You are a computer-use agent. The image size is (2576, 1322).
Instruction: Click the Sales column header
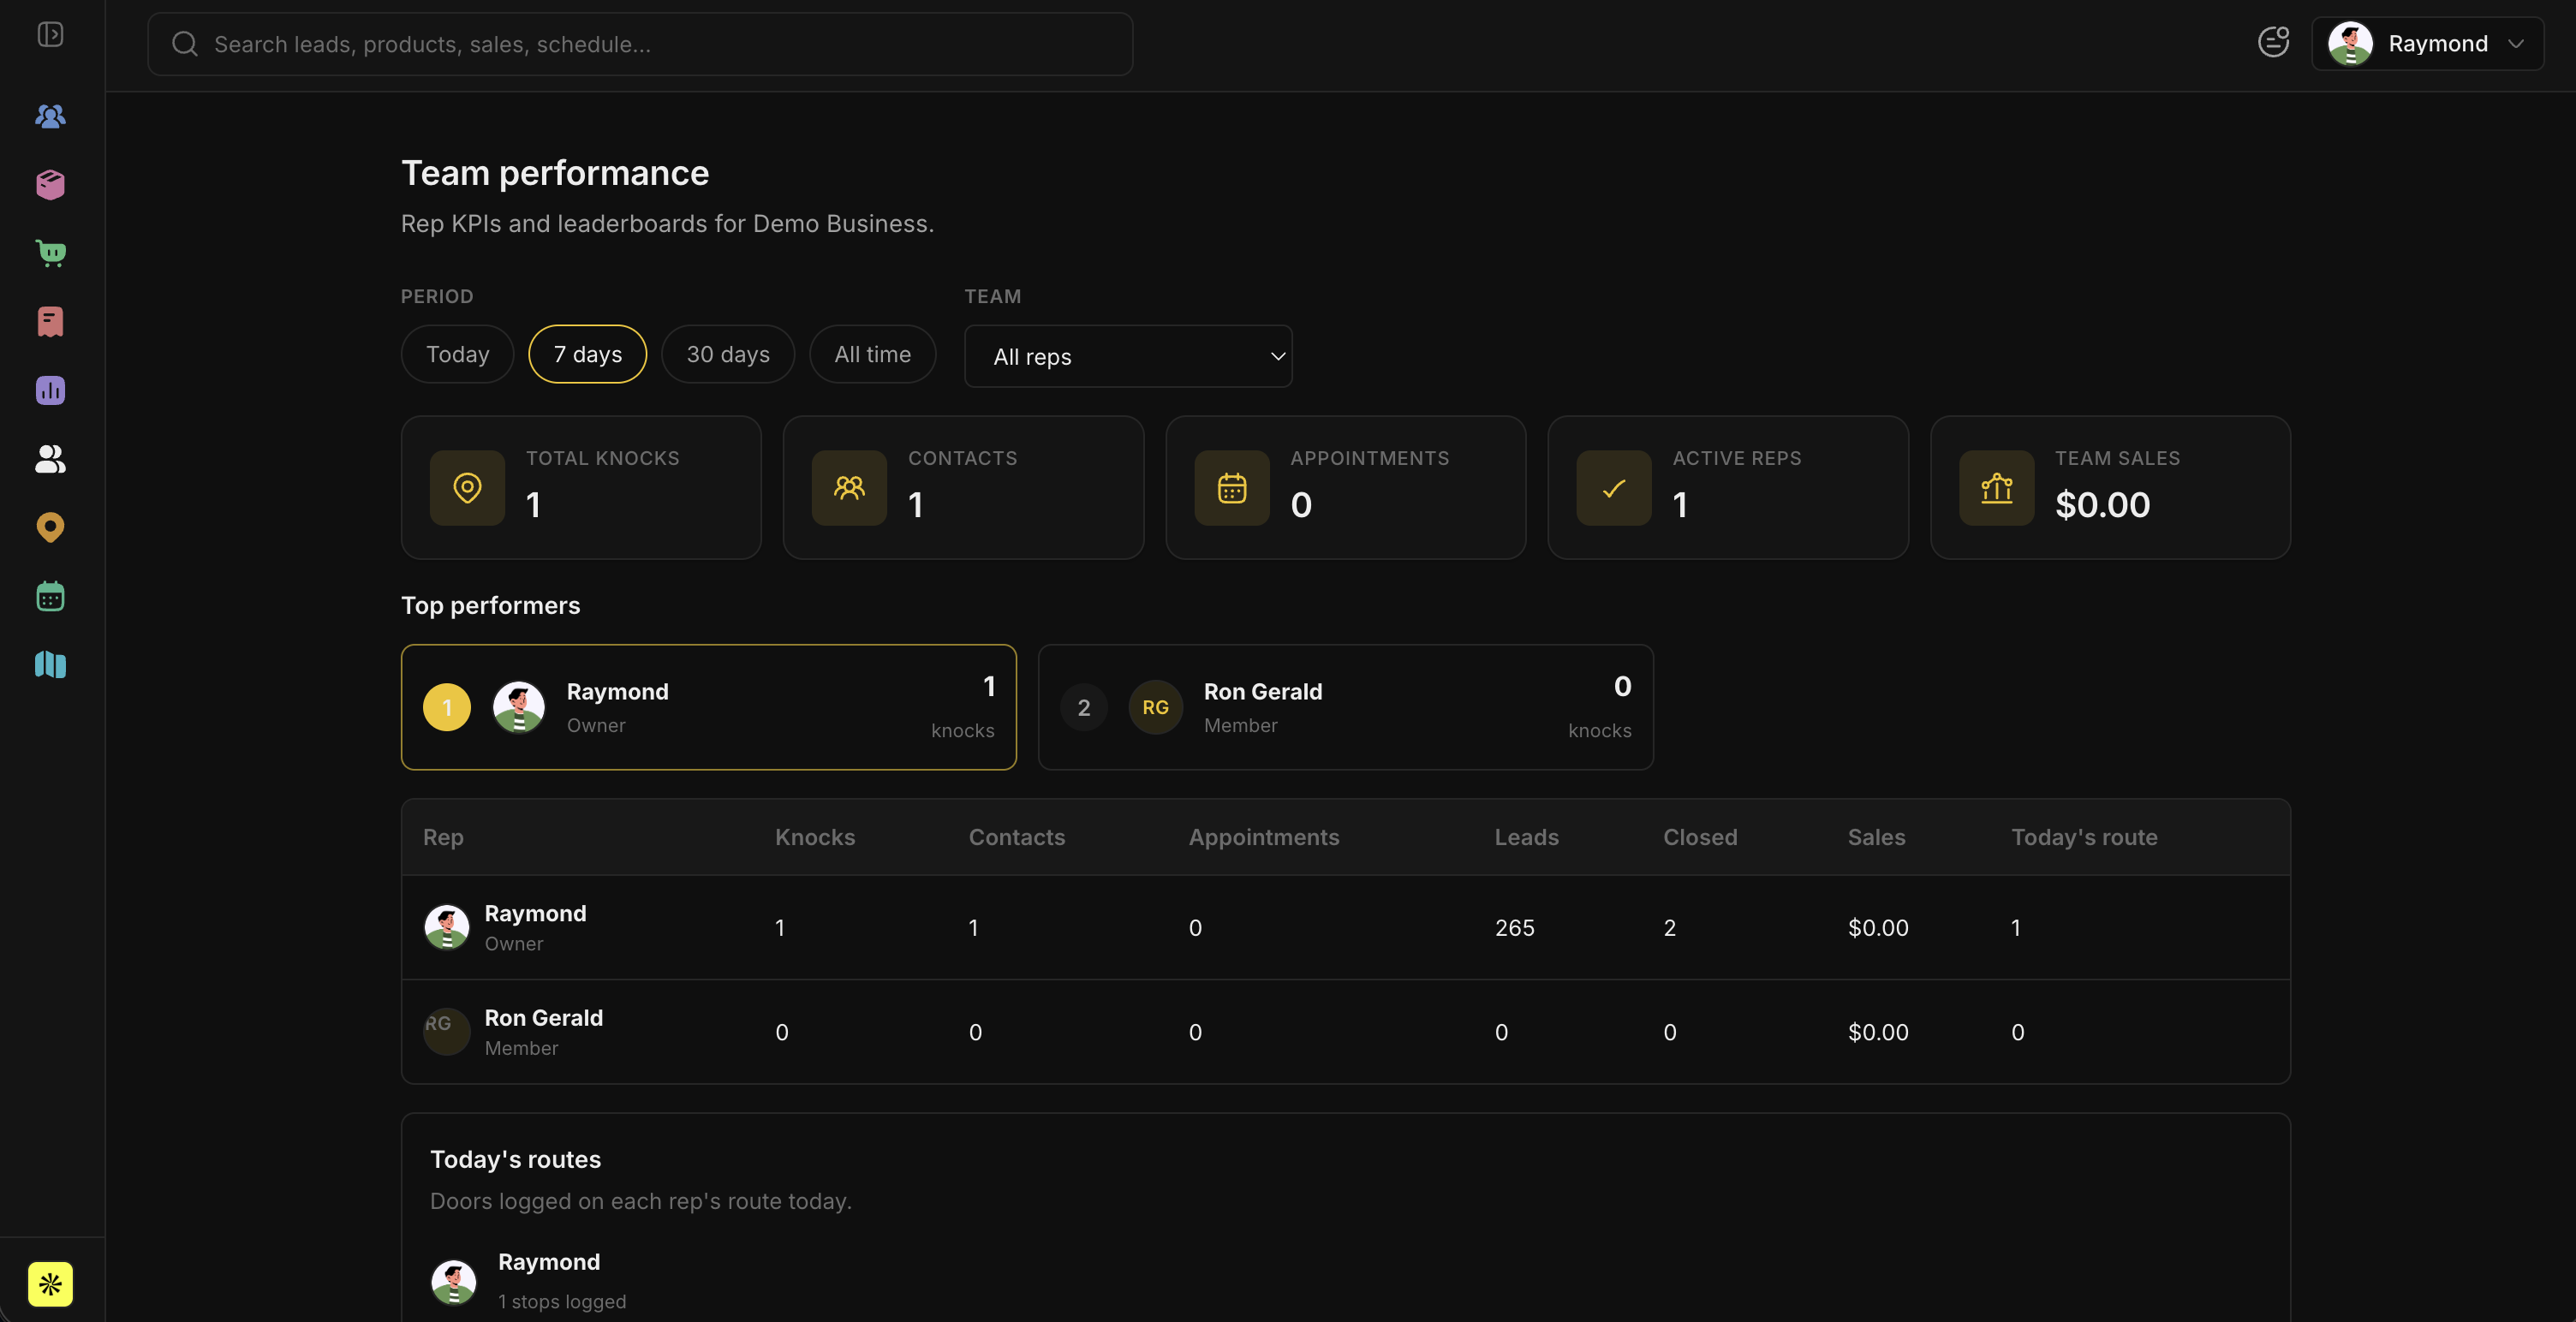point(1876,837)
